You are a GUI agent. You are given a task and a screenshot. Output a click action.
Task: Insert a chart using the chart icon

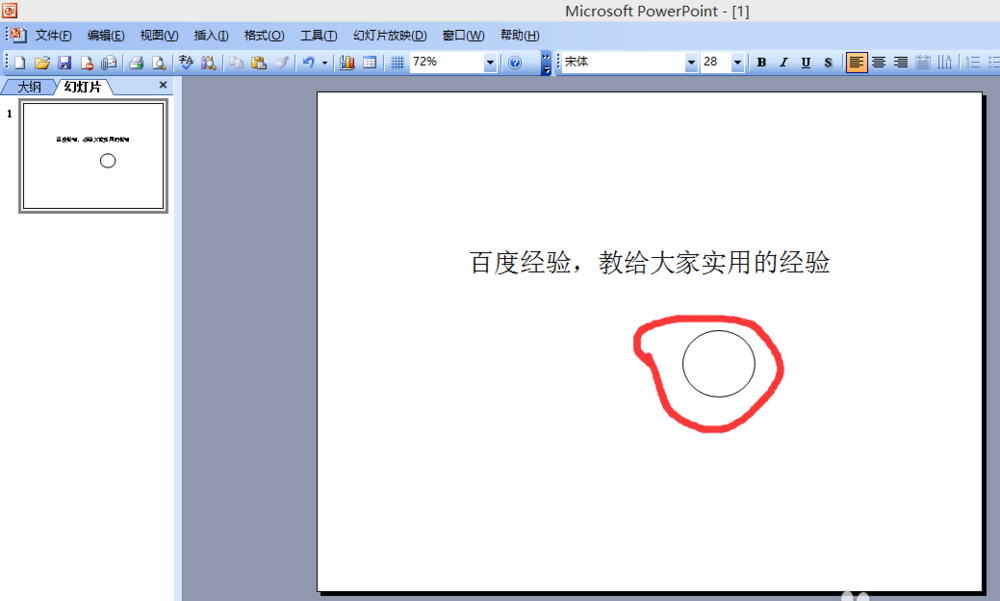(347, 63)
